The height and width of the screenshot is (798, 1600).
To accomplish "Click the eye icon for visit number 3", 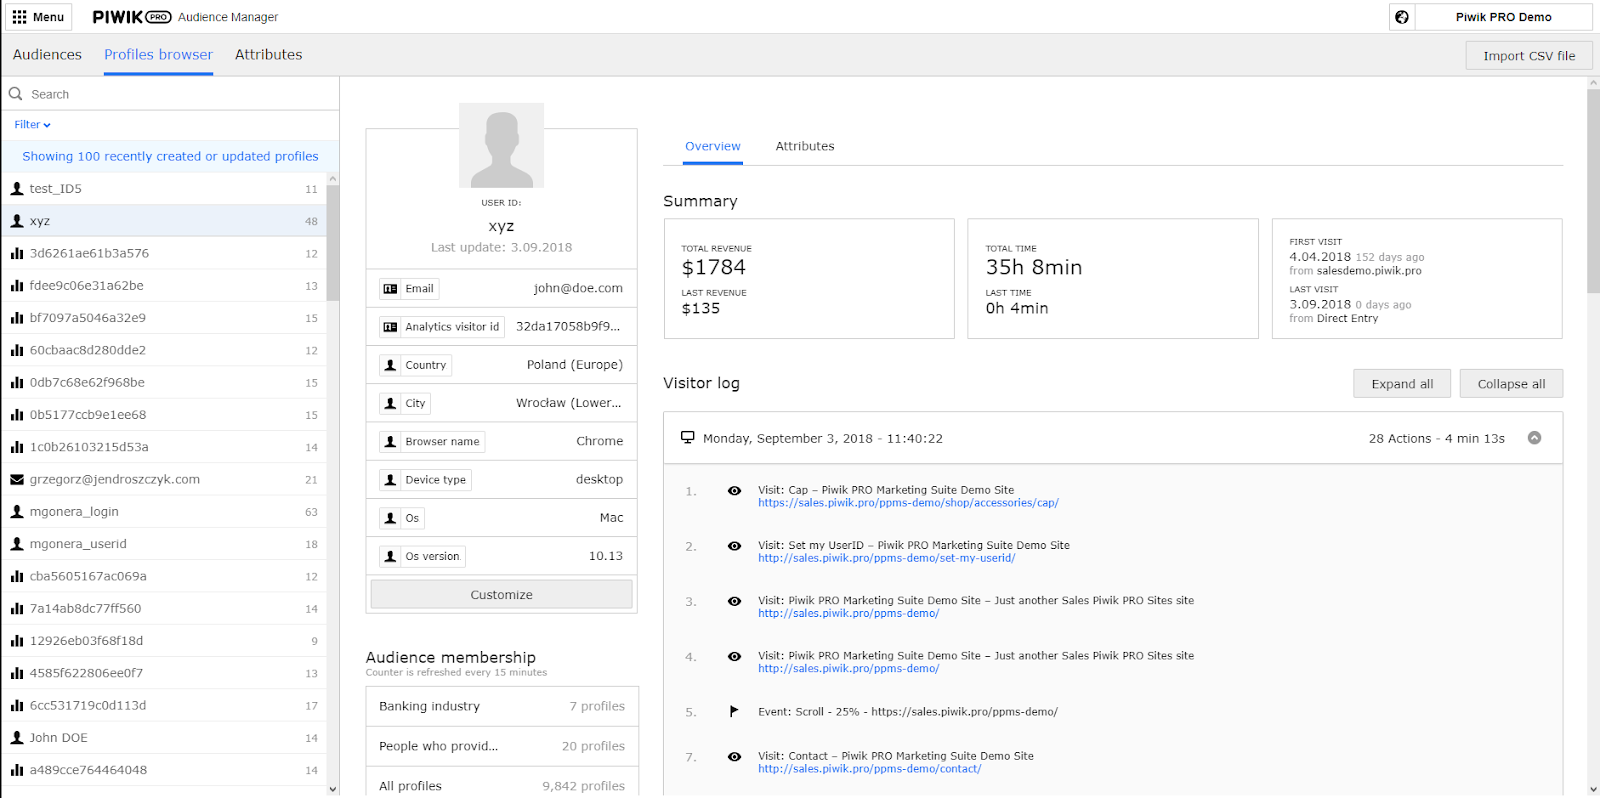I will (734, 602).
